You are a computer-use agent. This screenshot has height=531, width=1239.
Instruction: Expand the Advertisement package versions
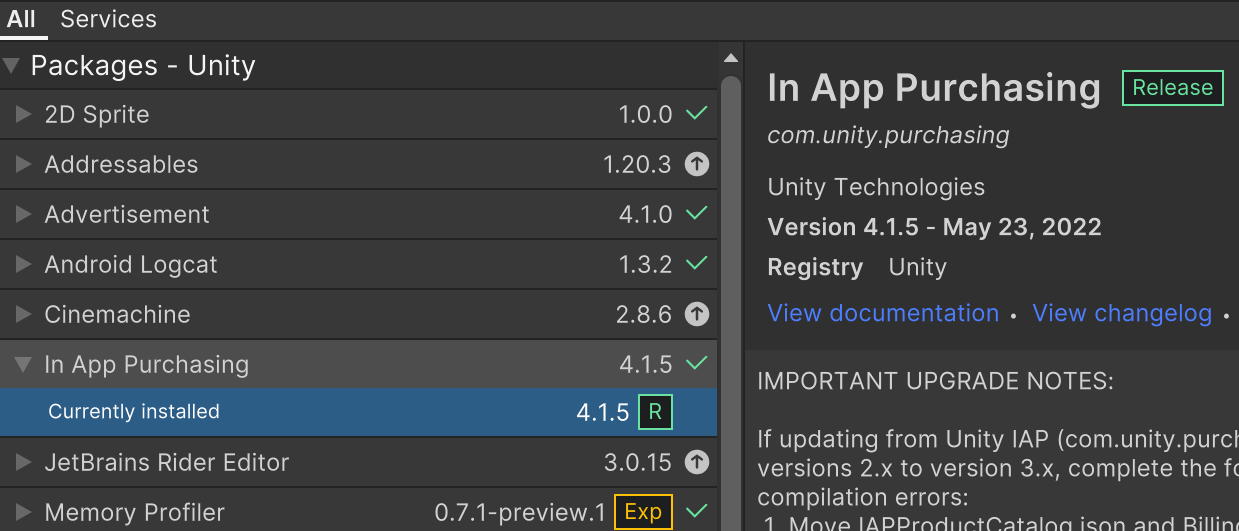click(24, 215)
